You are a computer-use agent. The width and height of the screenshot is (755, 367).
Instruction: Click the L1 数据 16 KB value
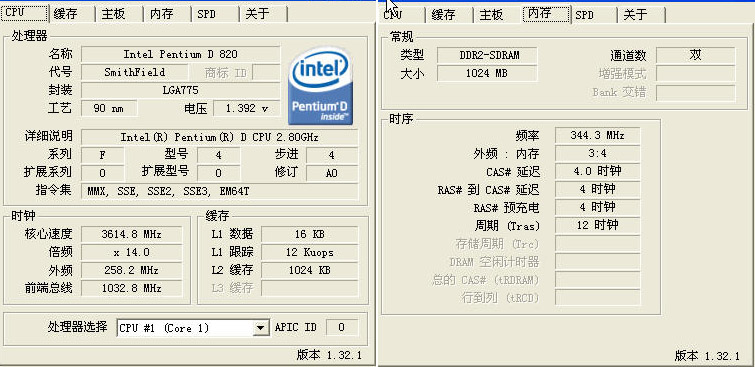point(310,235)
